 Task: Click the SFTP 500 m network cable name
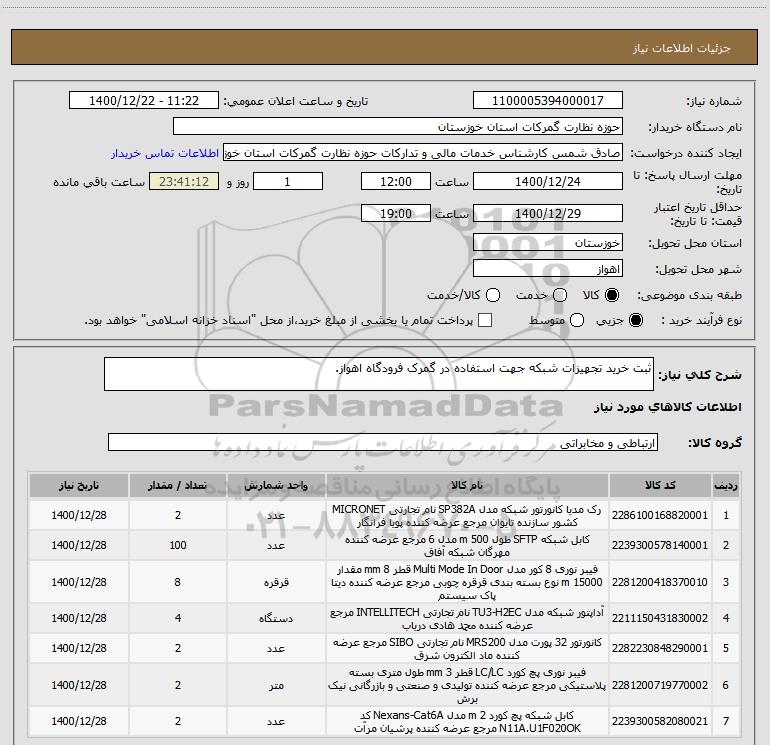click(x=467, y=546)
